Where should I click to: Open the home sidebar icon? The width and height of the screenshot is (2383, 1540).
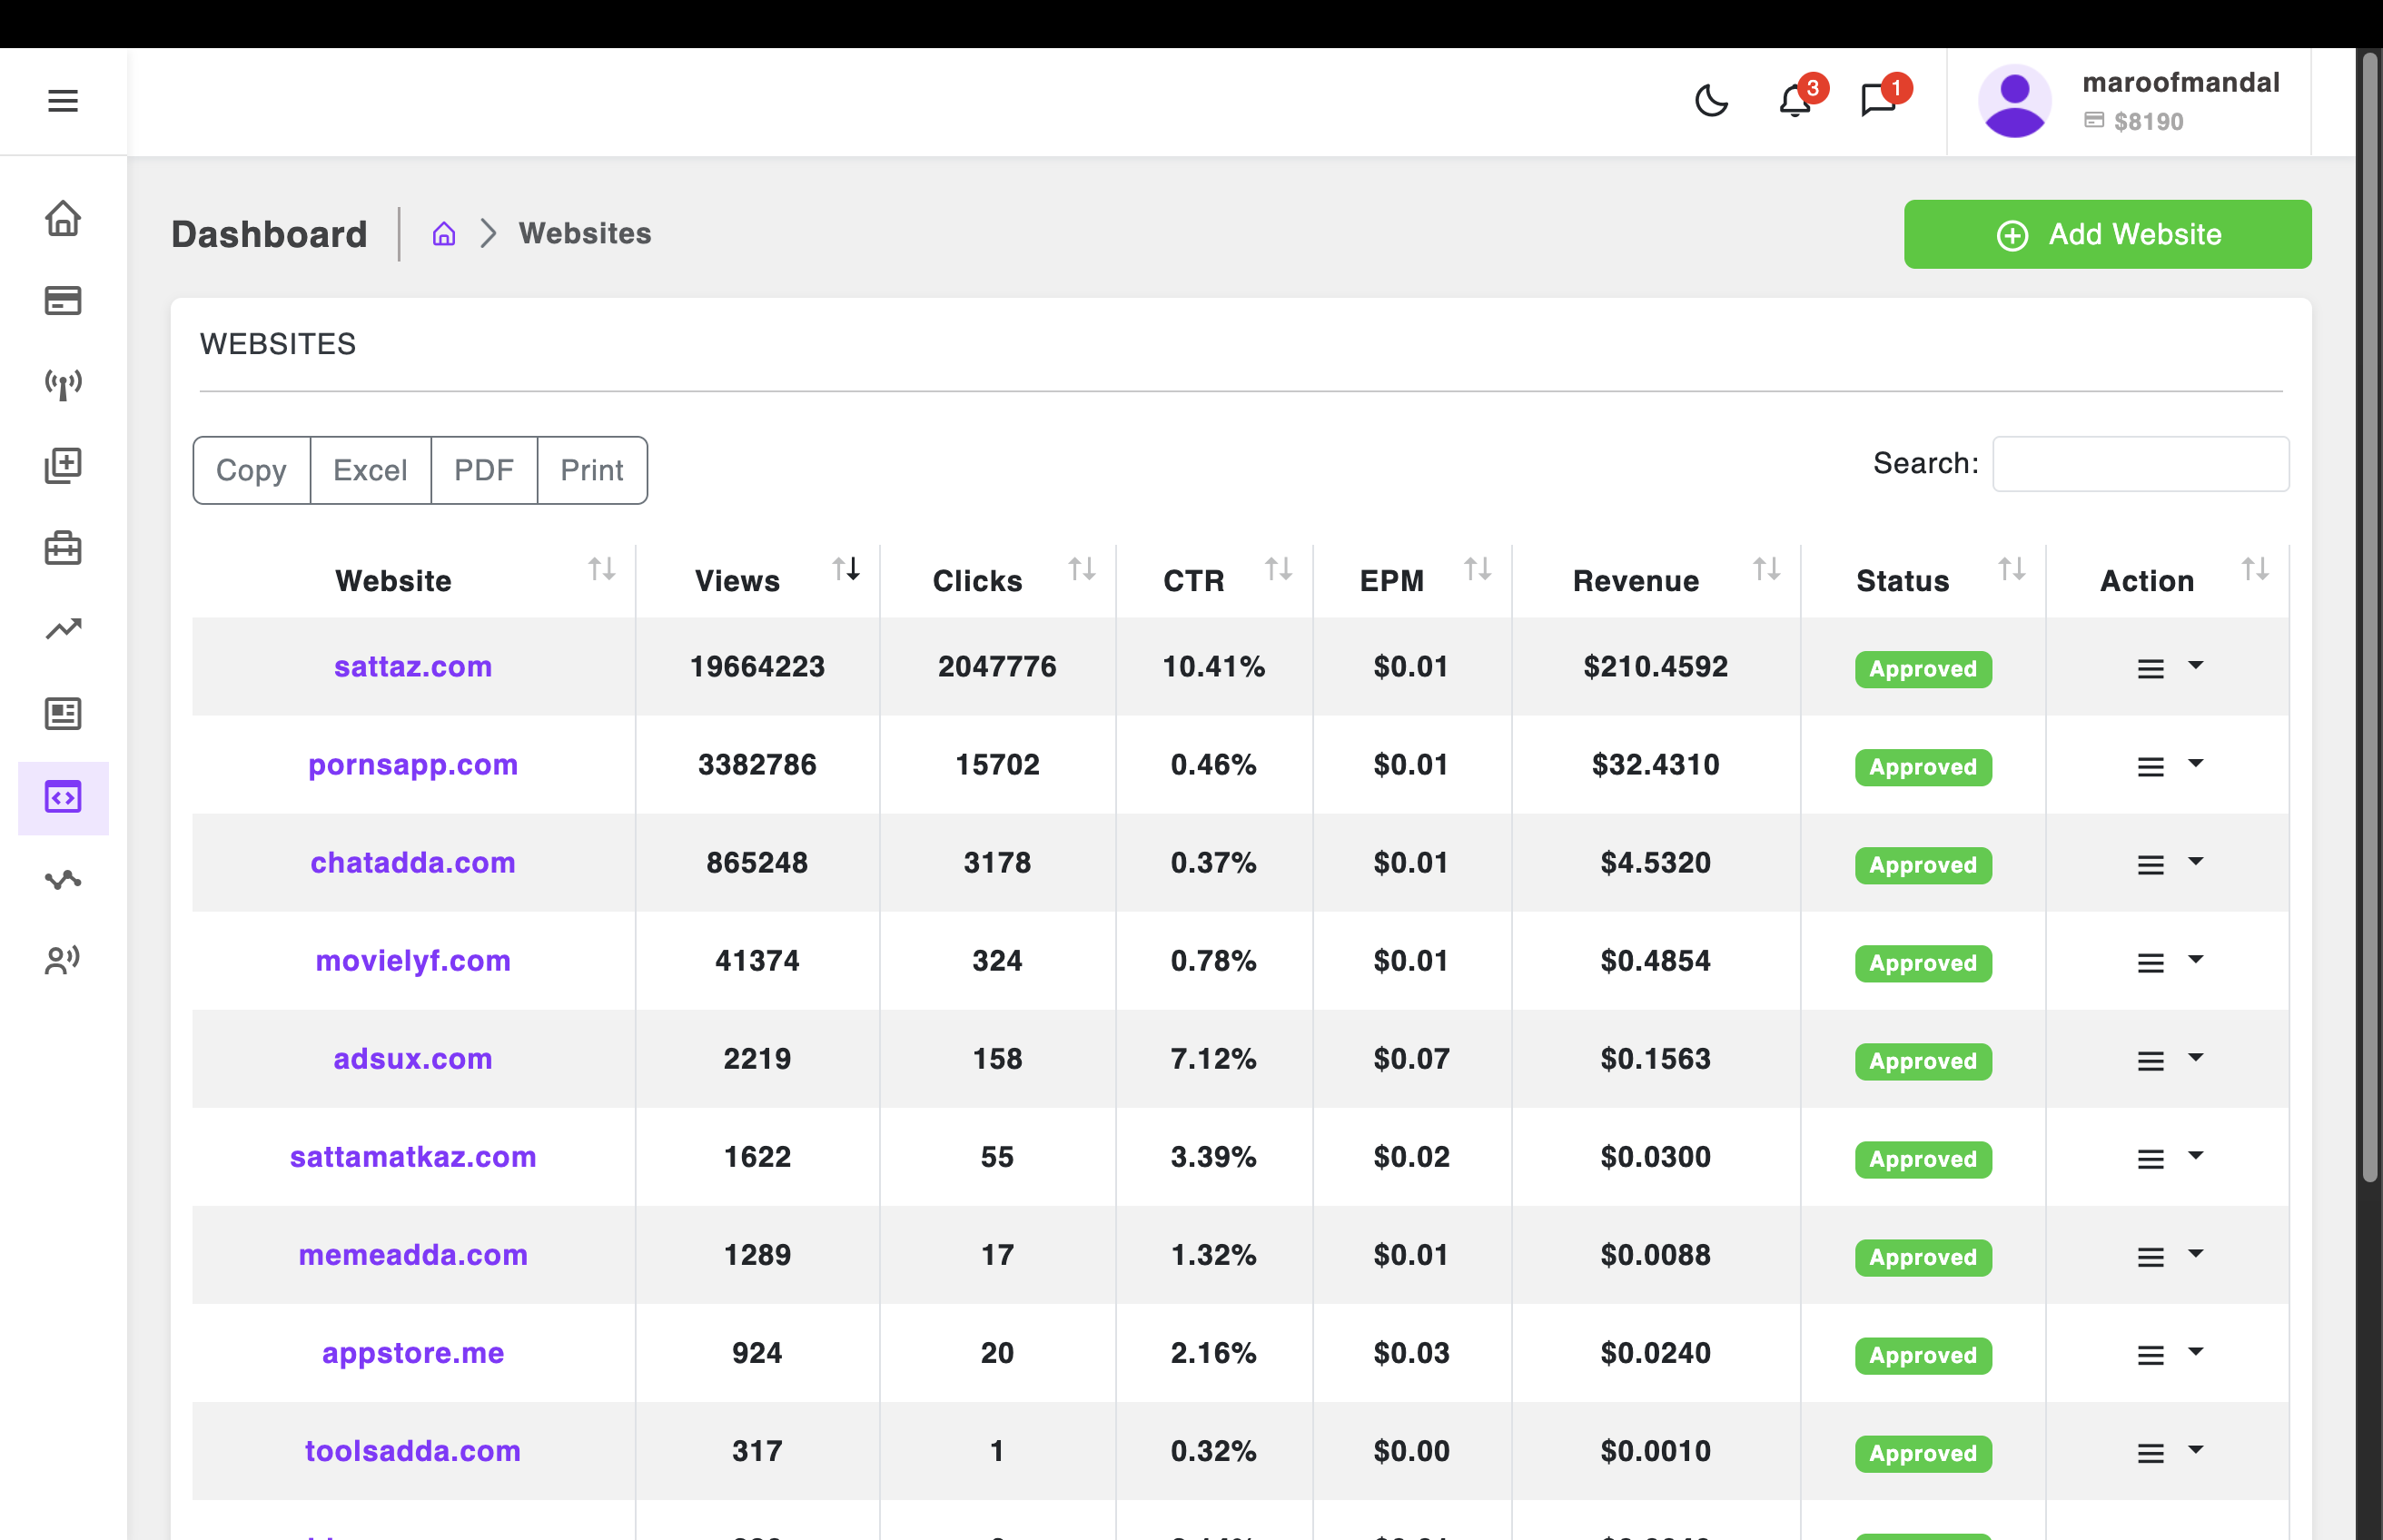tap(63, 218)
